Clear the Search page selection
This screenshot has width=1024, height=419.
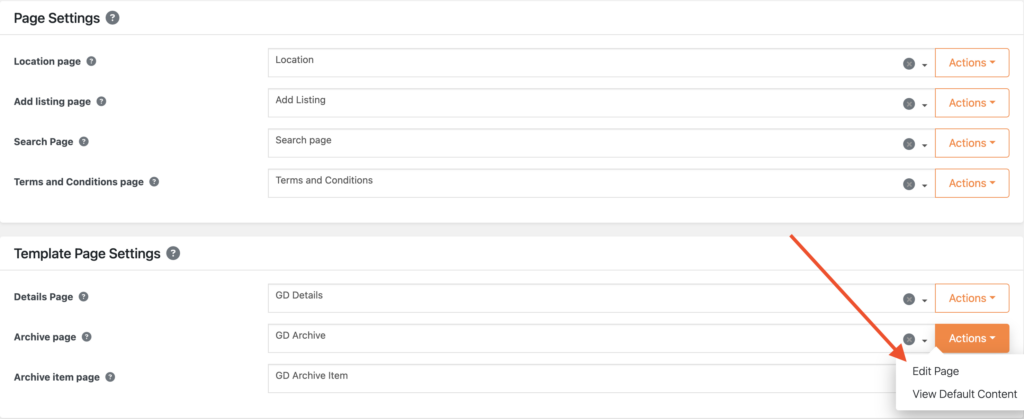pyautogui.click(x=908, y=143)
